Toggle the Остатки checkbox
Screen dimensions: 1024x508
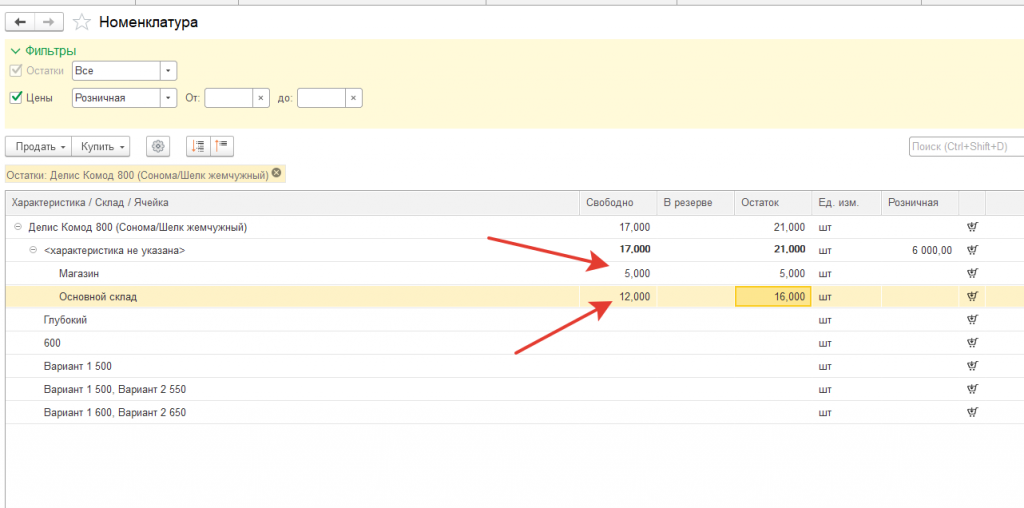coord(16,71)
